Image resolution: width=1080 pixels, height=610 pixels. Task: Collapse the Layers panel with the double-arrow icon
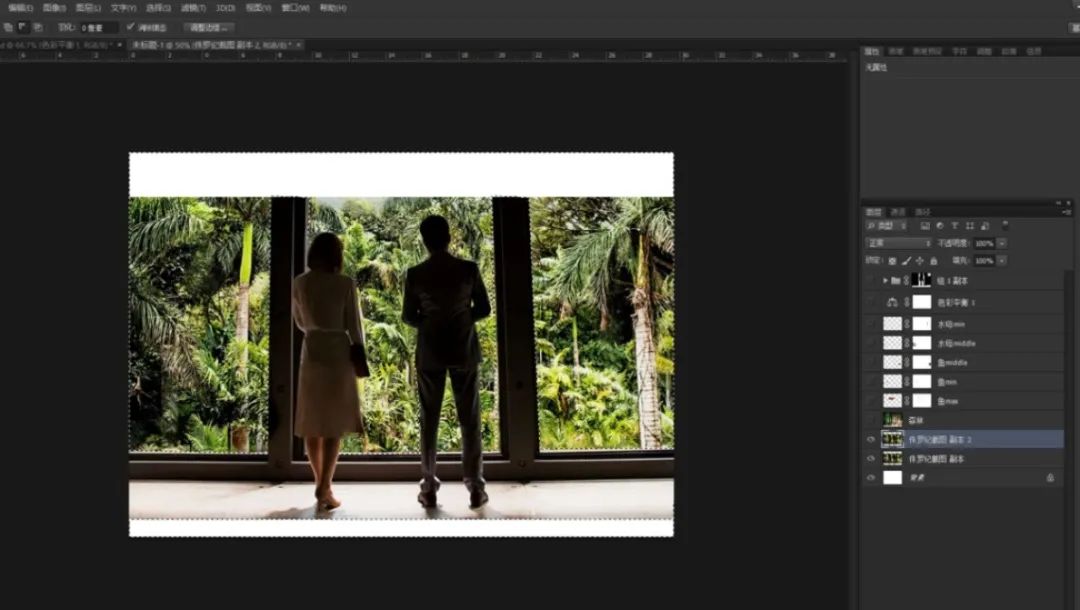click(x=1059, y=203)
